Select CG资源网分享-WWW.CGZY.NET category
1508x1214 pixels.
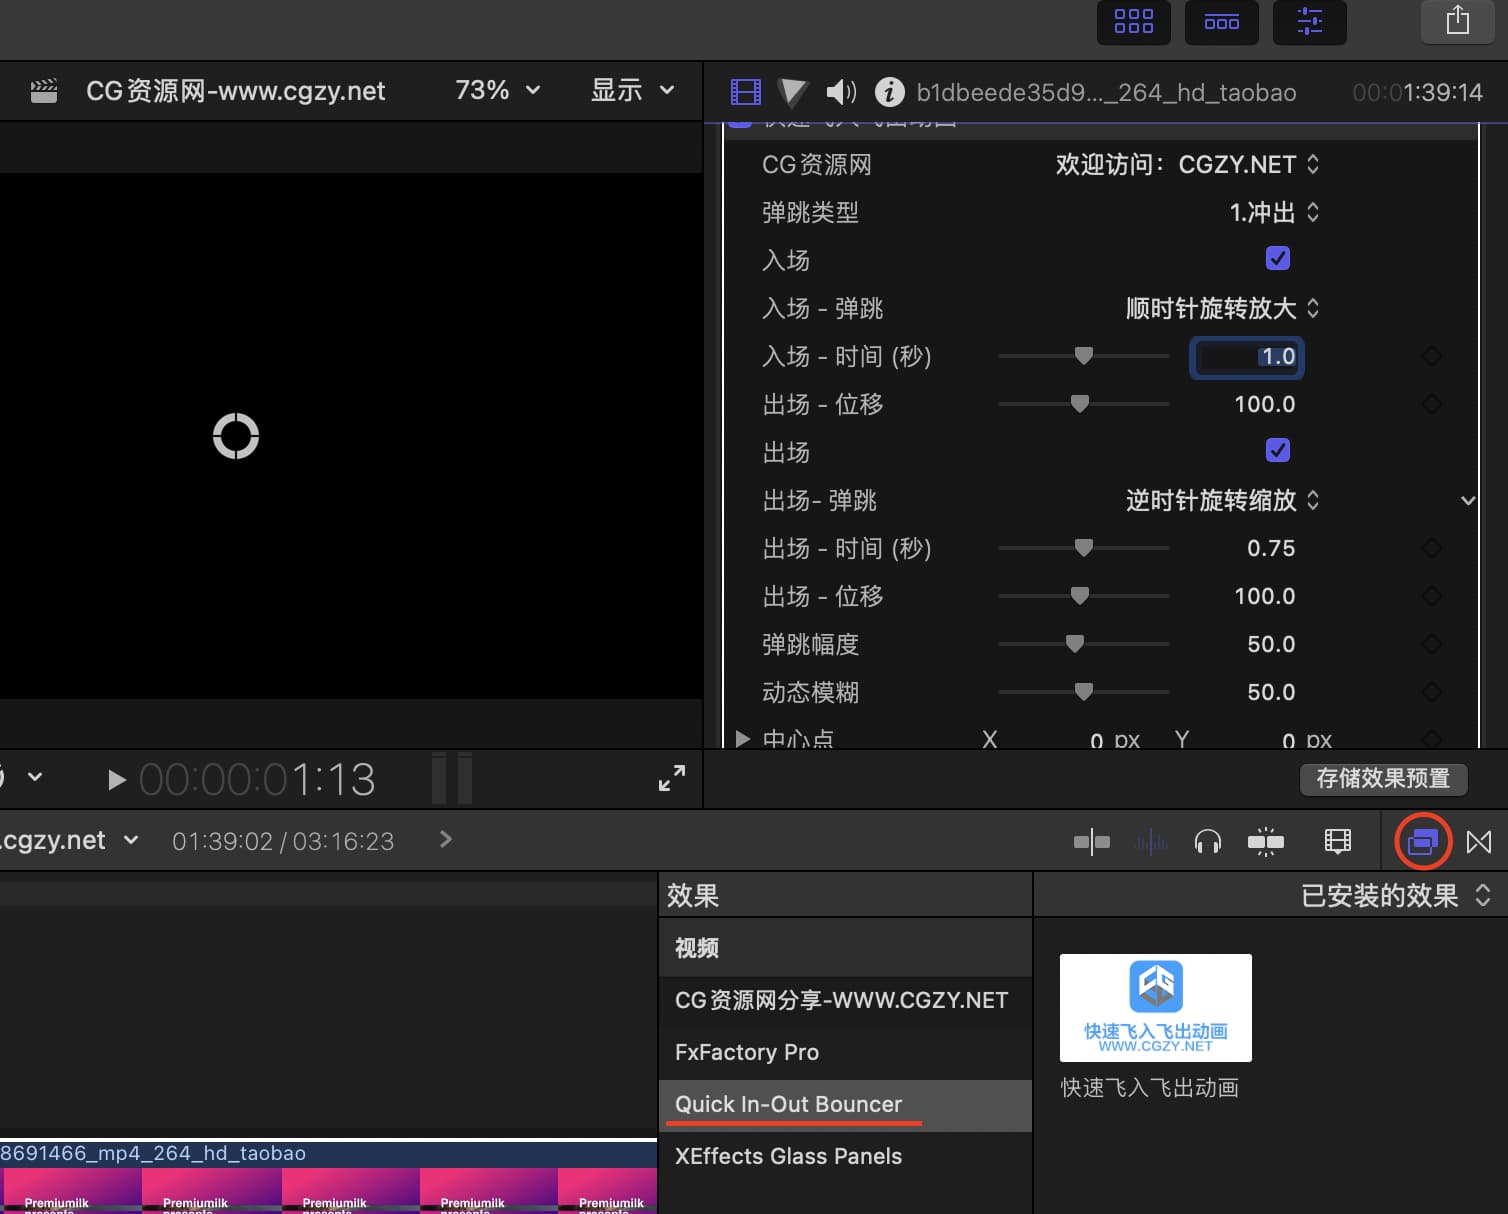[845, 1000]
